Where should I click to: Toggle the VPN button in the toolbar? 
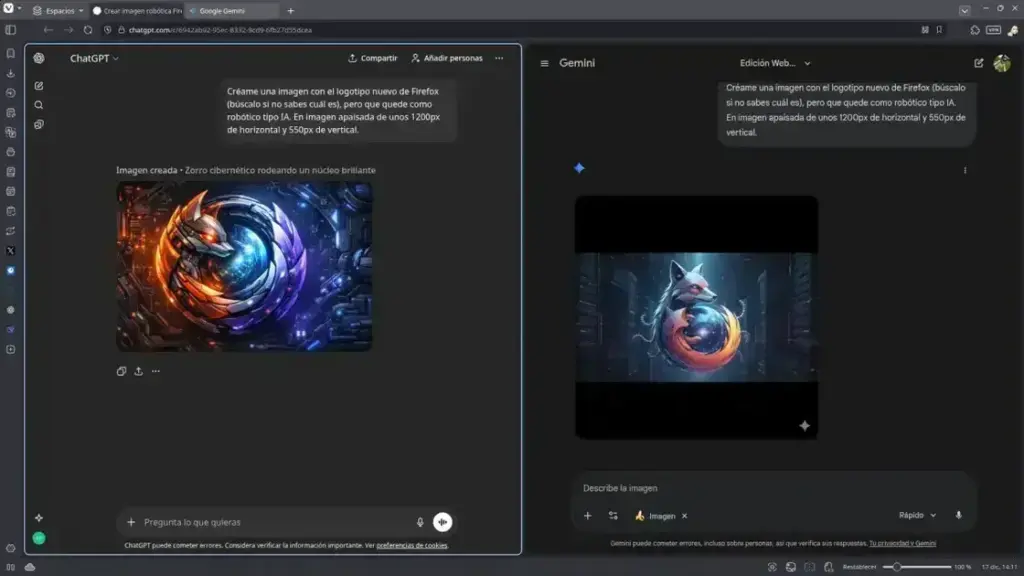click(993, 30)
